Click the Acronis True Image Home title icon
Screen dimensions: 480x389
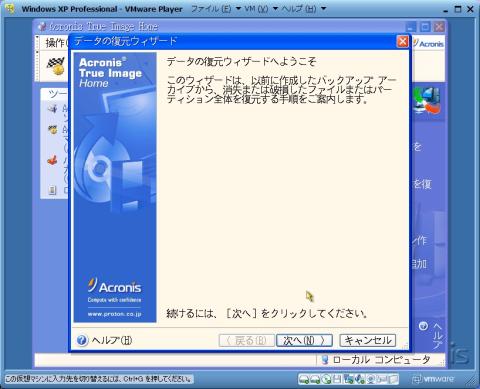(x=42, y=26)
